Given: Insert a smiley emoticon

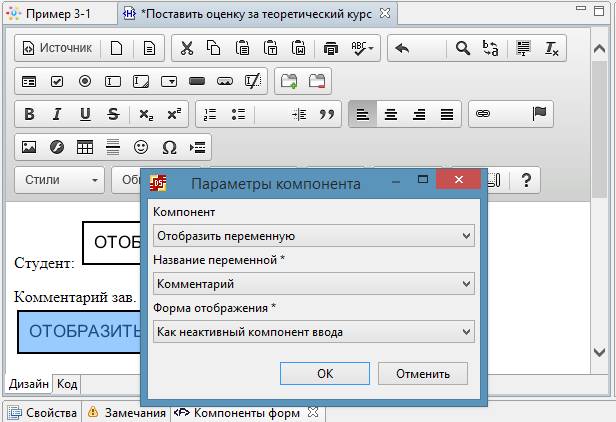Looking at the screenshot, I should coord(141,147).
